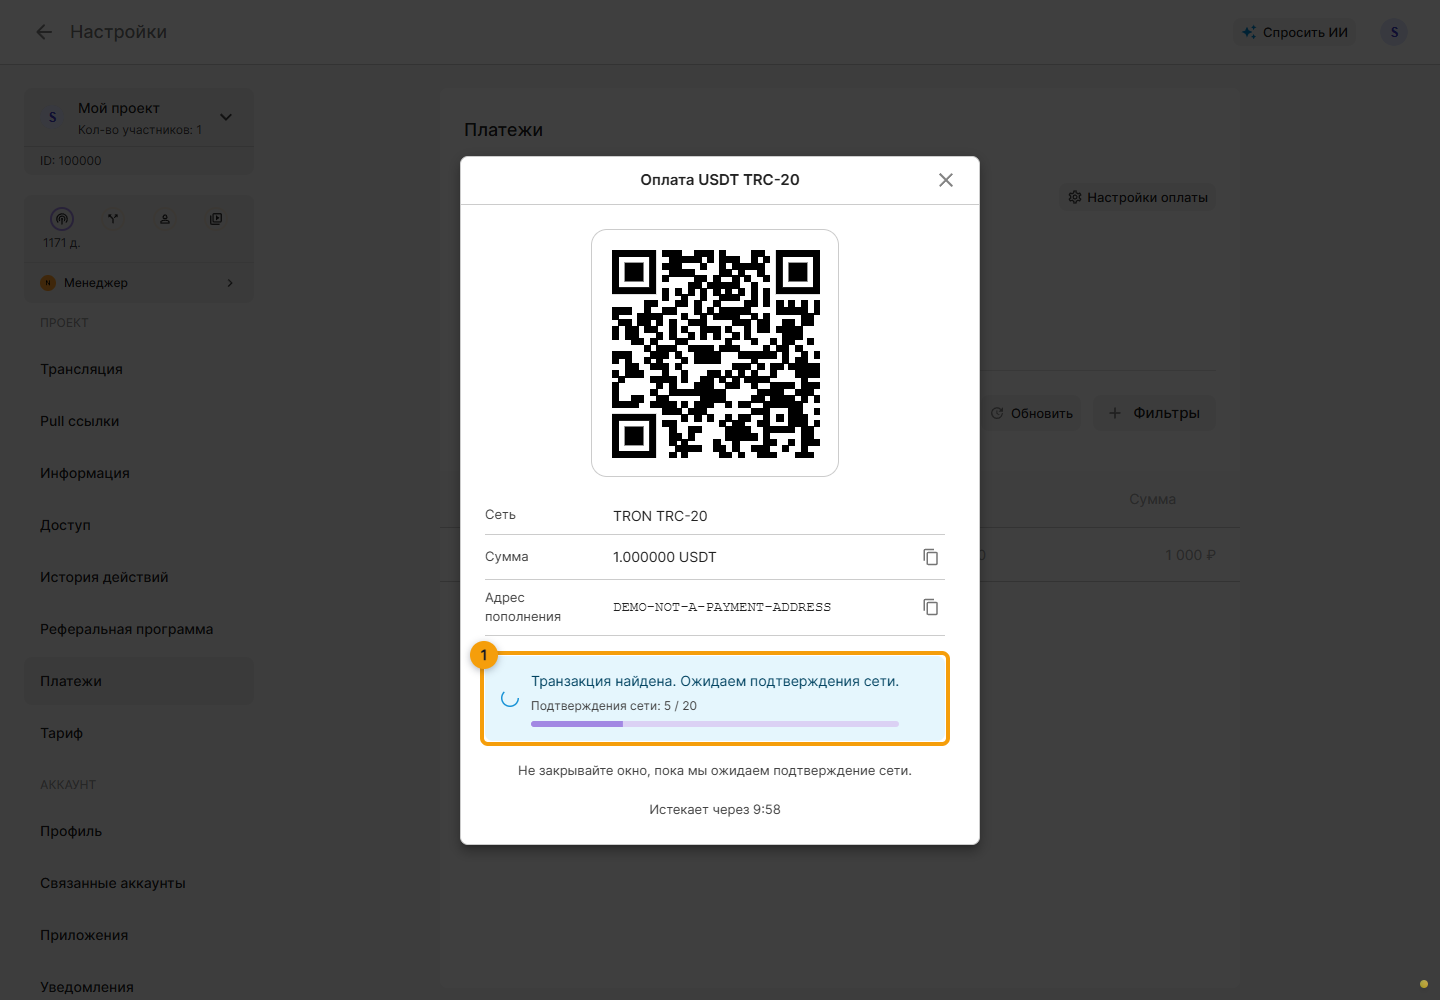Select the video library icon in sidebar

click(x=216, y=219)
